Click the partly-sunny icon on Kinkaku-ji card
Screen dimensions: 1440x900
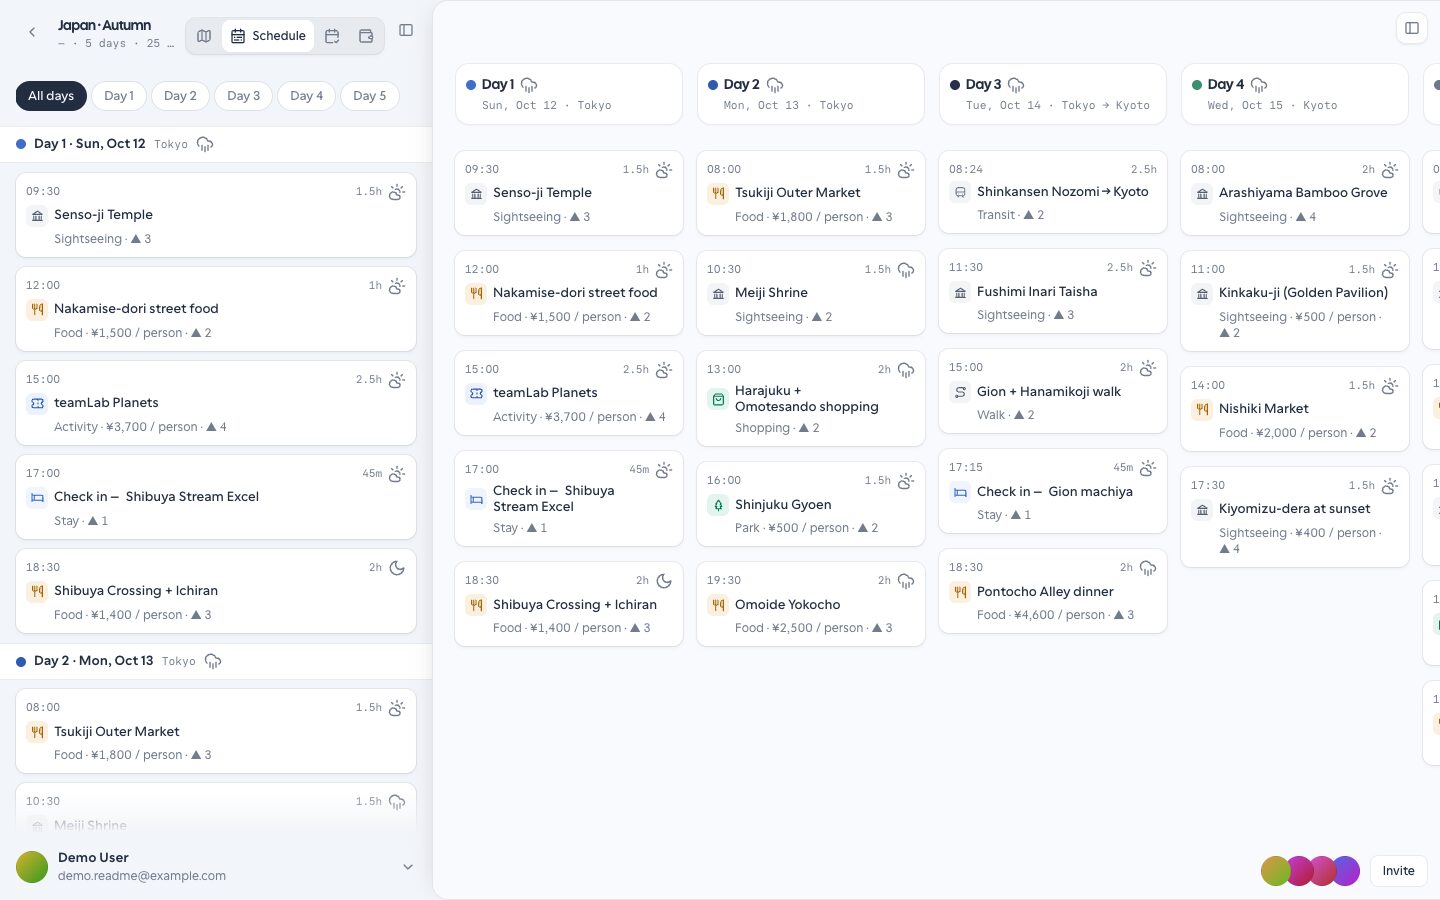coord(1390,270)
